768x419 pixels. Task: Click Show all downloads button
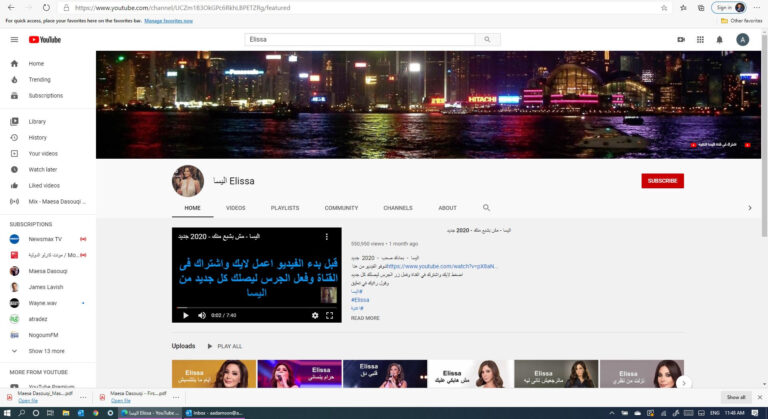pyautogui.click(x=736, y=397)
